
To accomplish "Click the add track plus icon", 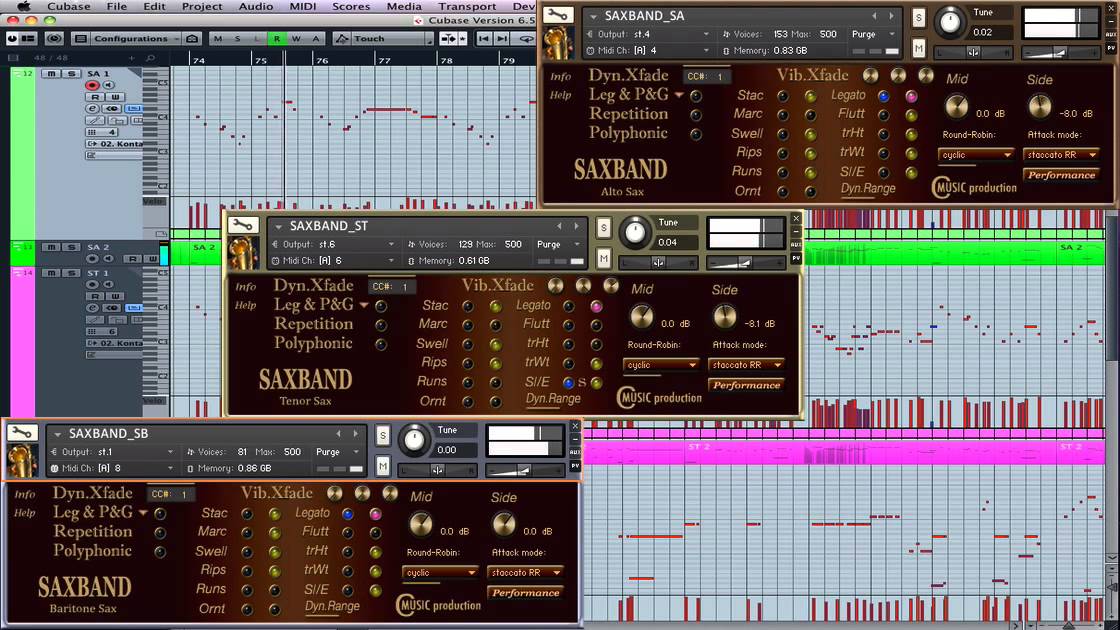I will click(131, 58).
